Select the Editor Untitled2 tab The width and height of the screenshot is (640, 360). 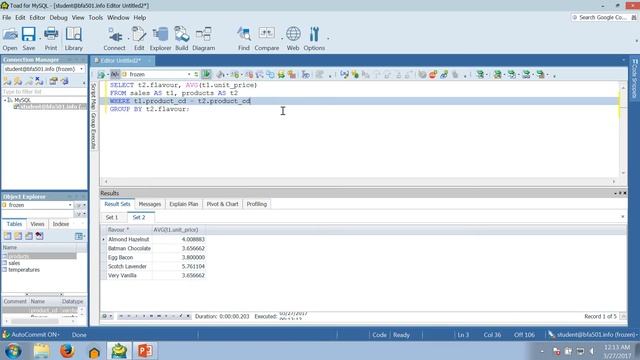point(121,60)
